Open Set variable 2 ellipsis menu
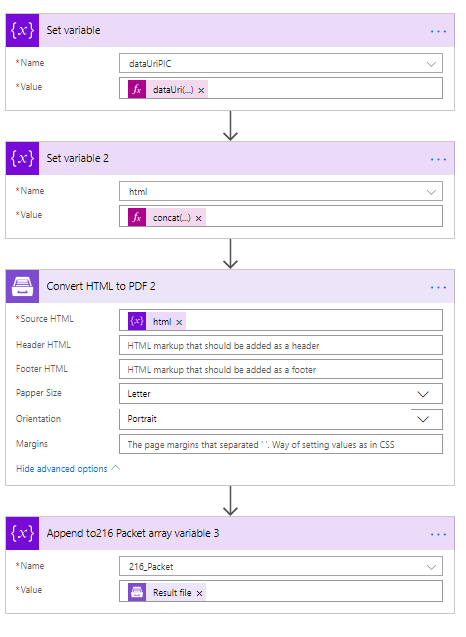The height and width of the screenshot is (637, 466). point(438,159)
